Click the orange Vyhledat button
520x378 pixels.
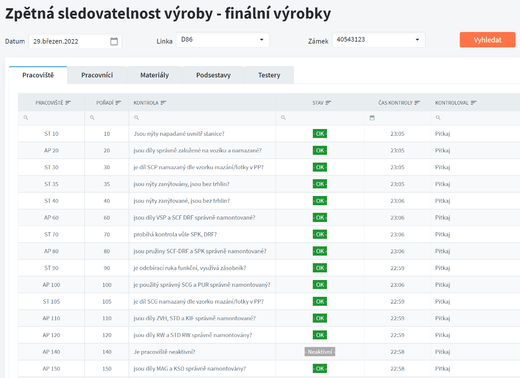point(487,40)
